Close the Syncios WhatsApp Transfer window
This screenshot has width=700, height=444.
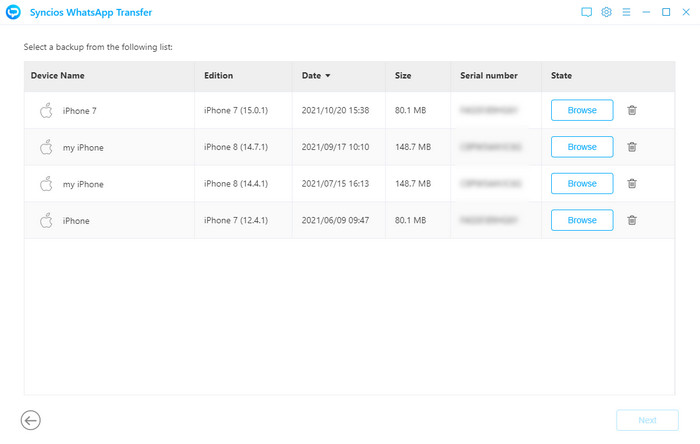(x=686, y=12)
